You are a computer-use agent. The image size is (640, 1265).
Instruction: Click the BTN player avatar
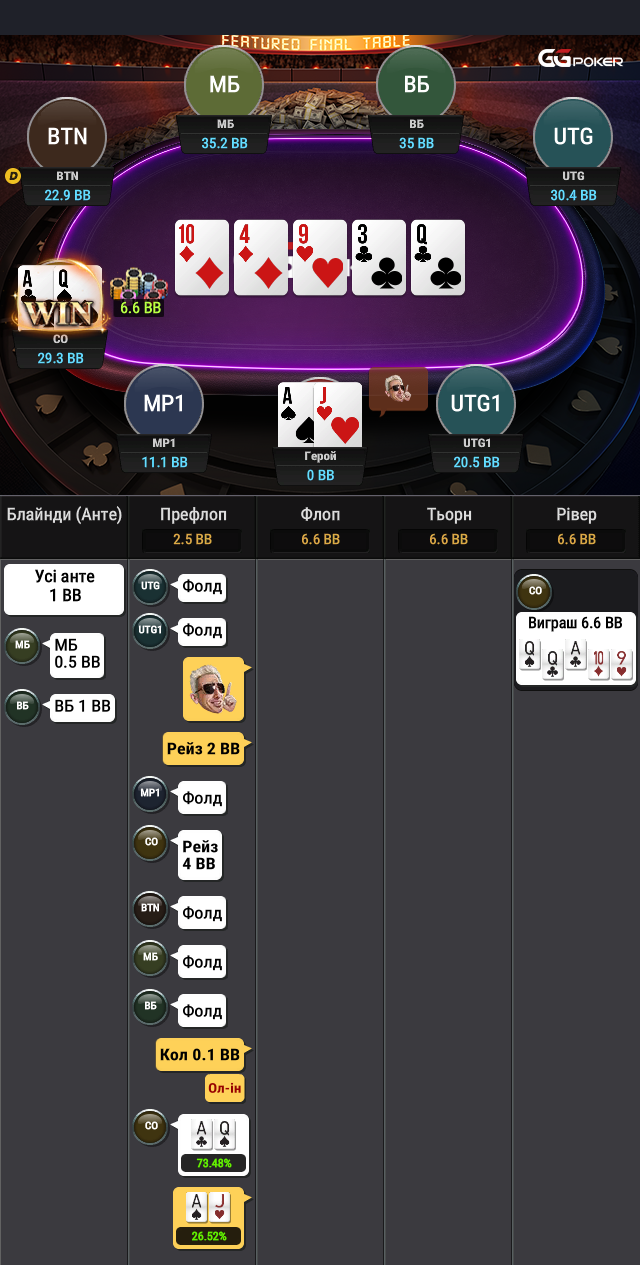[x=67, y=137]
